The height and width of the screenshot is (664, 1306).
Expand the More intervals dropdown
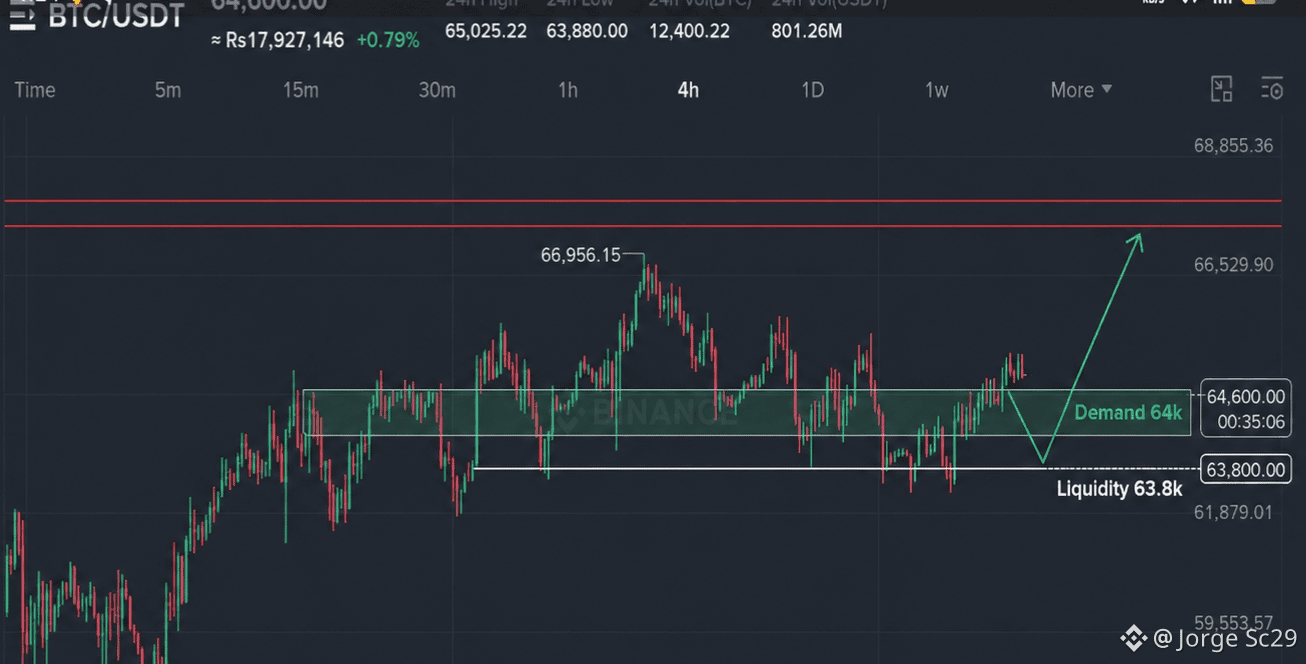point(1081,90)
